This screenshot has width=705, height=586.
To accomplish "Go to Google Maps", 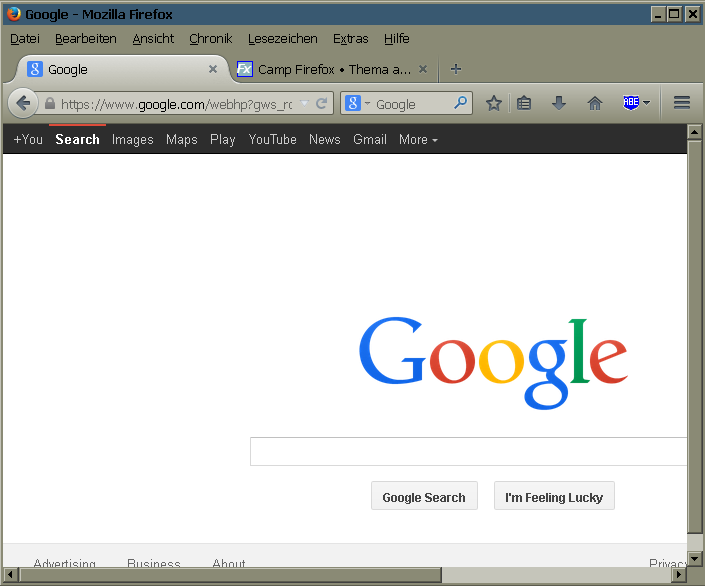I will (x=182, y=139).
